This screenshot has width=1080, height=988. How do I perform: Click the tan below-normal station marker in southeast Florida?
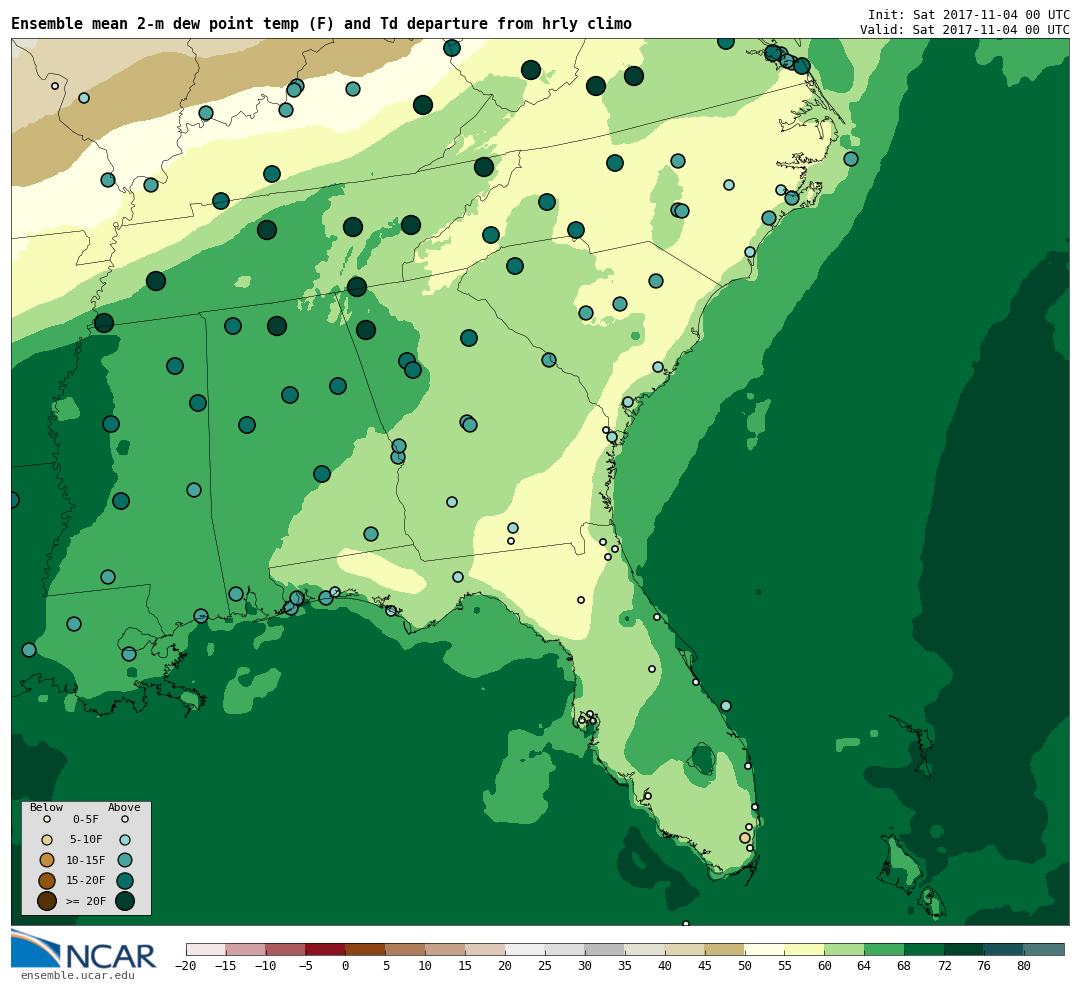click(x=745, y=838)
